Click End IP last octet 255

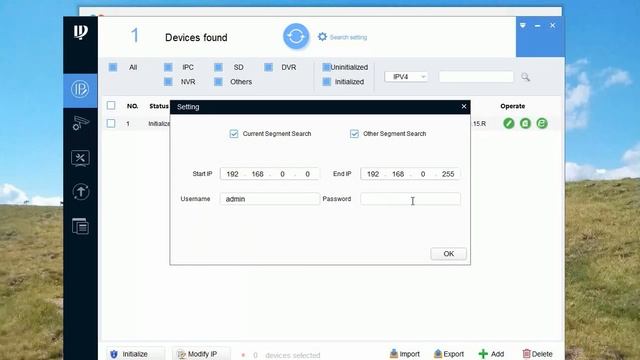448,174
